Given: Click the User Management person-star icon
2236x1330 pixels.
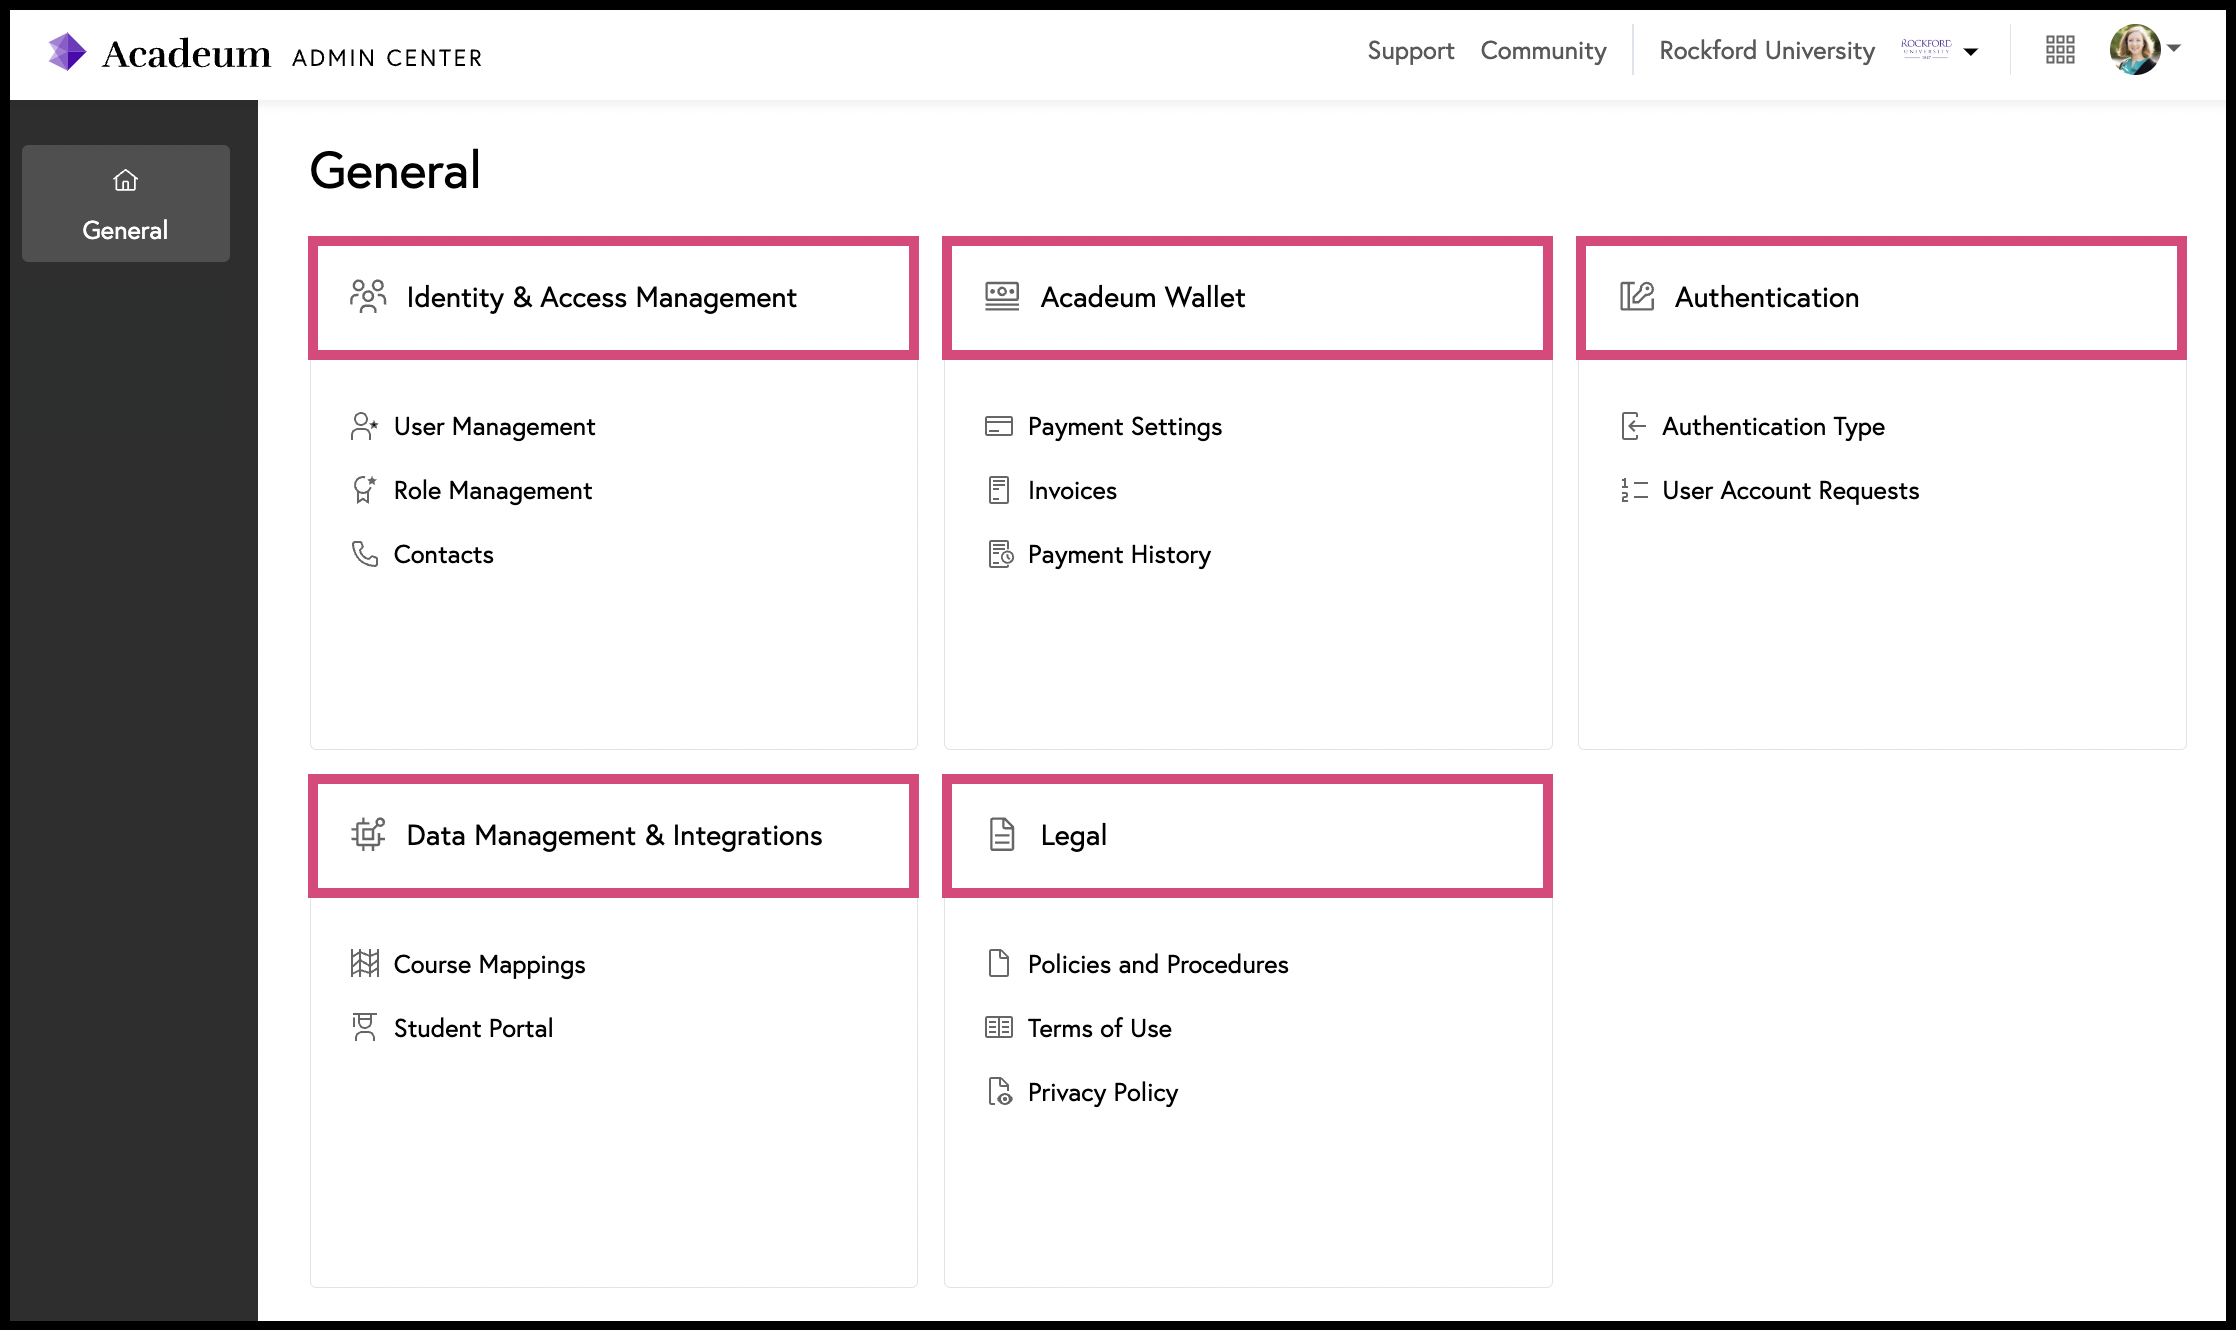Looking at the screenshot, I should tap(364, 427).
